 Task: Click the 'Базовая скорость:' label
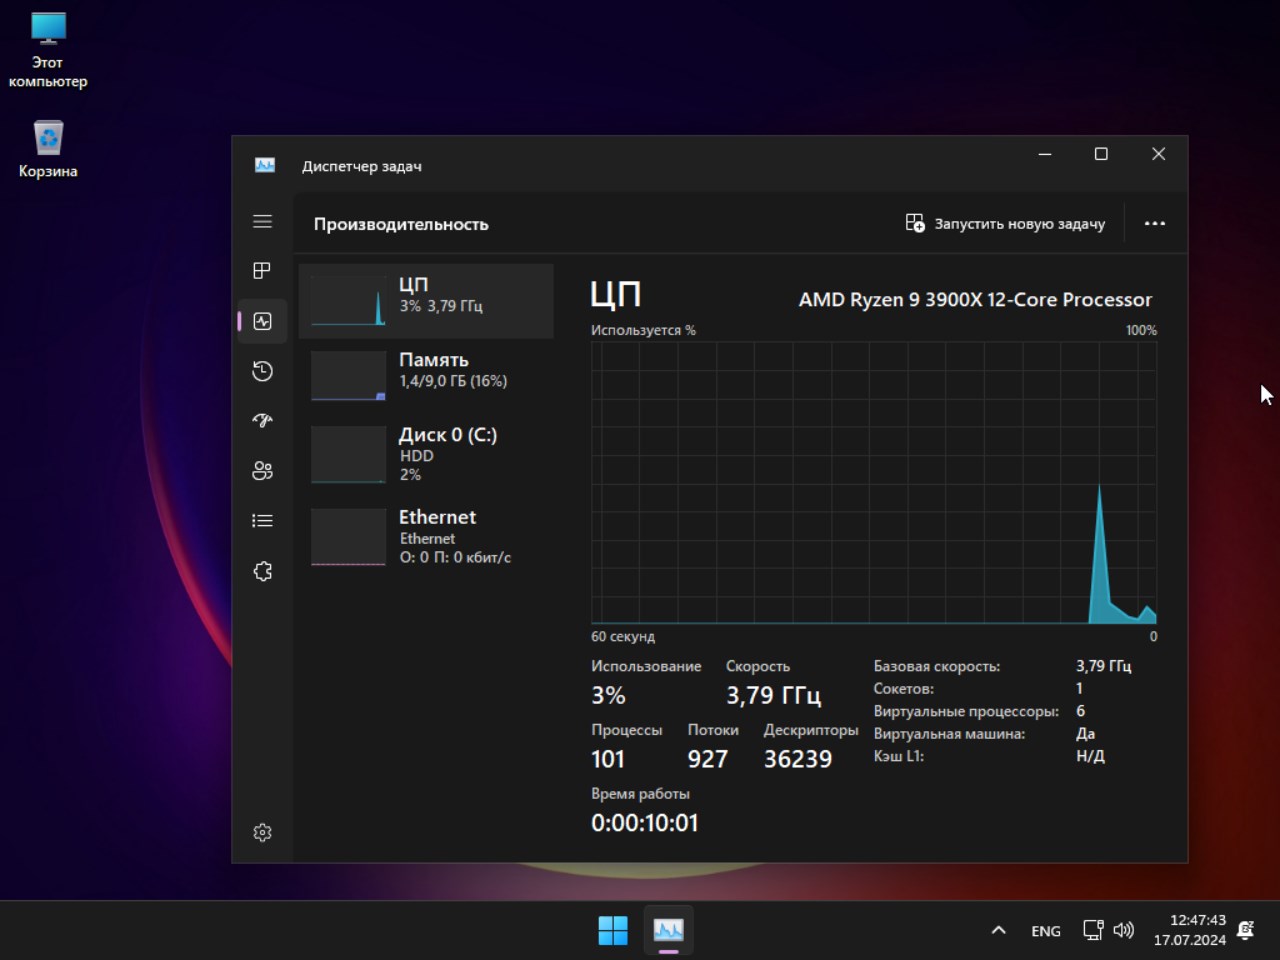click(937, 666)
